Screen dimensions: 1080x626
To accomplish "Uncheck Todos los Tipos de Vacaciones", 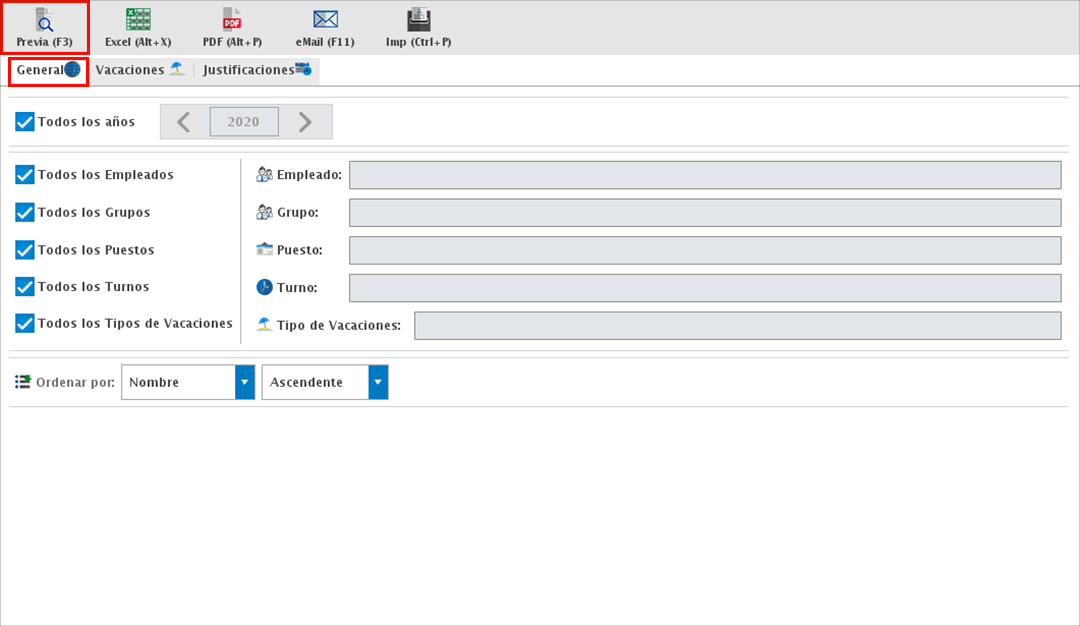I will pos(25,324).
